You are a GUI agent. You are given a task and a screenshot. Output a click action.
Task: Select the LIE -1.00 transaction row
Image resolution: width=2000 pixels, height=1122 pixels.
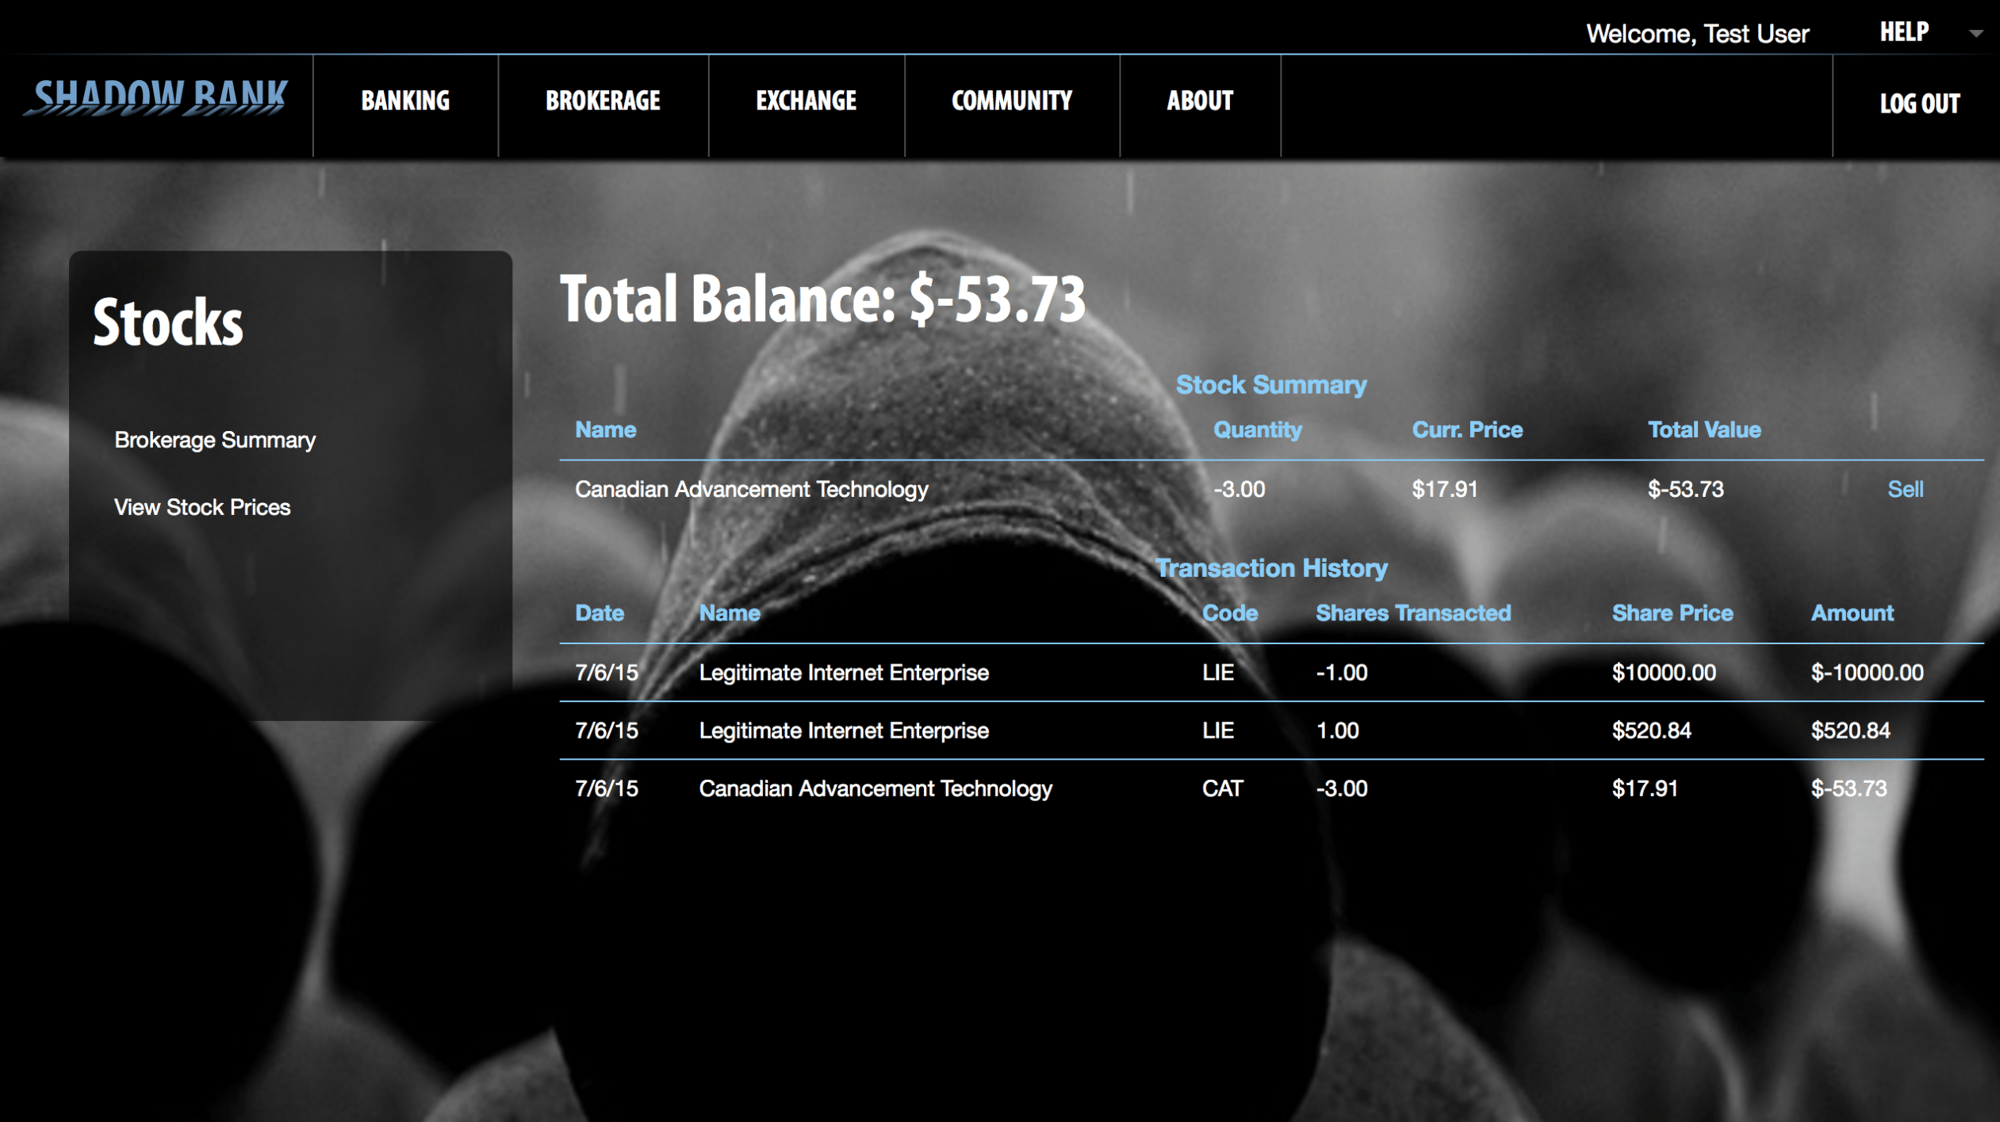1271,672
